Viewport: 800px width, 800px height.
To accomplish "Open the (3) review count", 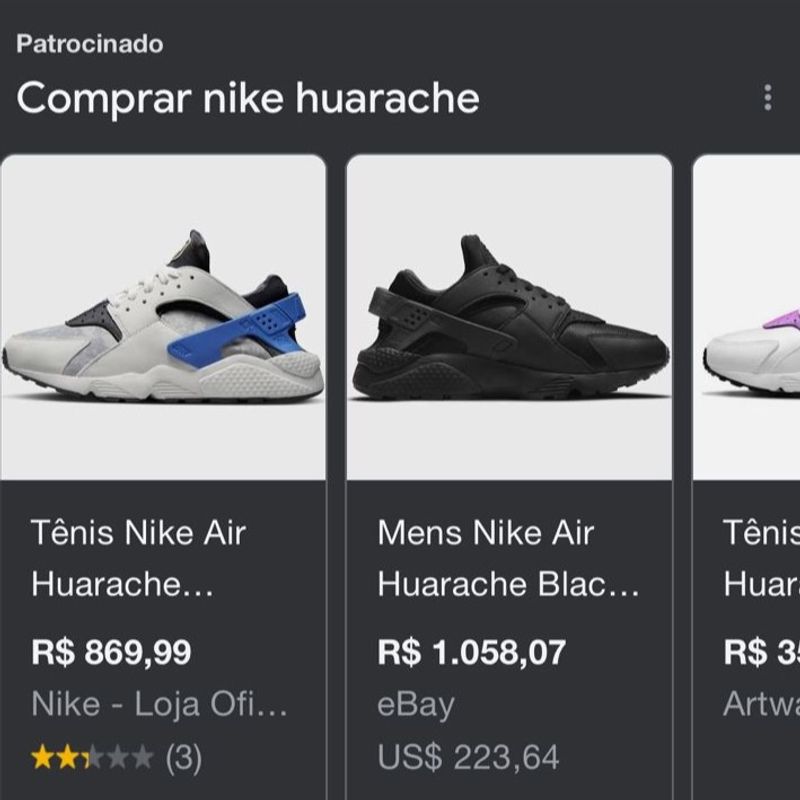I will point(182,758).
